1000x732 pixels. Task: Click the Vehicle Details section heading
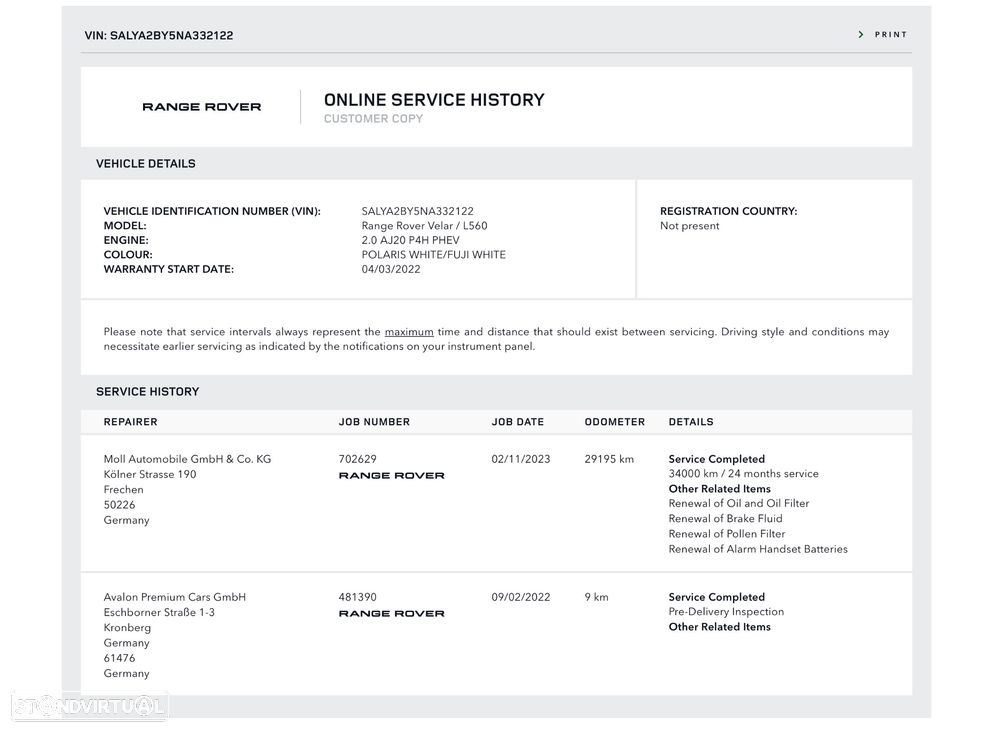146,164
